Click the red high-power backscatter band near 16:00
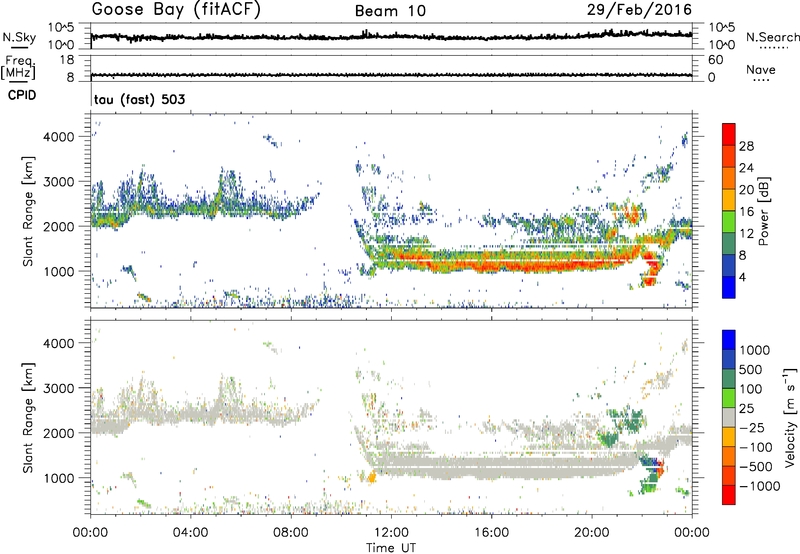 (491, 265)
